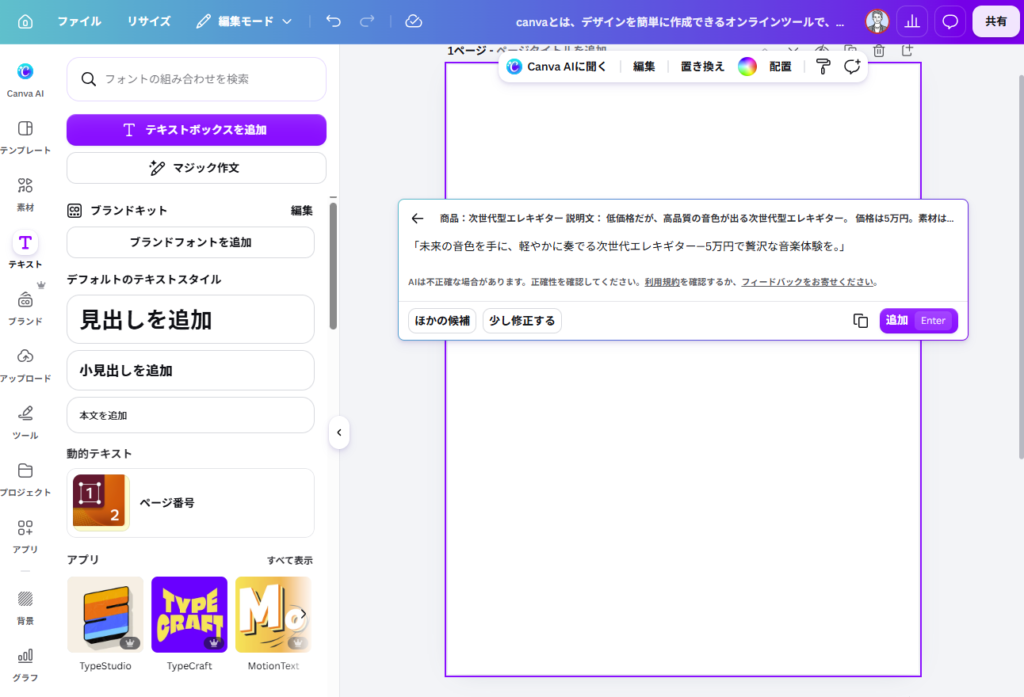The height and width of the screenshot is (697, 1024).
Task: Click Canva AIに聞く in floating toolbar
Action: pyautogui.click(x=557, y=67)
